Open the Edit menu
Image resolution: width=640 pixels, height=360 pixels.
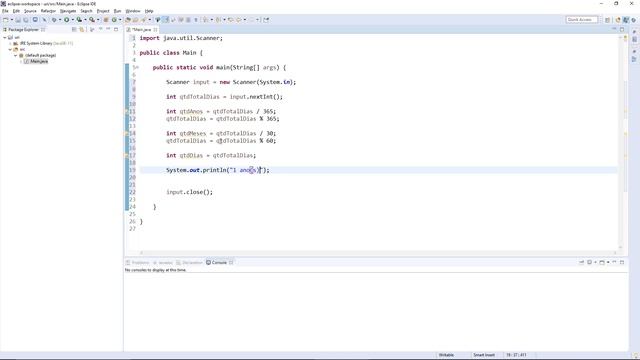click(x=16, y=11)
